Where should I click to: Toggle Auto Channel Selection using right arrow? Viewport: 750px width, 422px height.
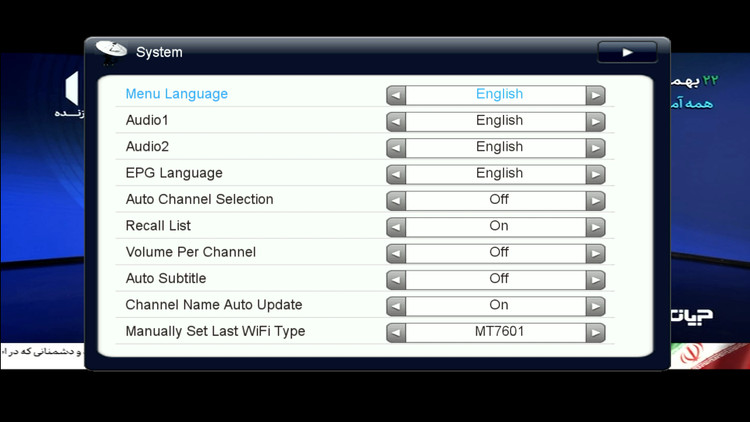[595, 200]
